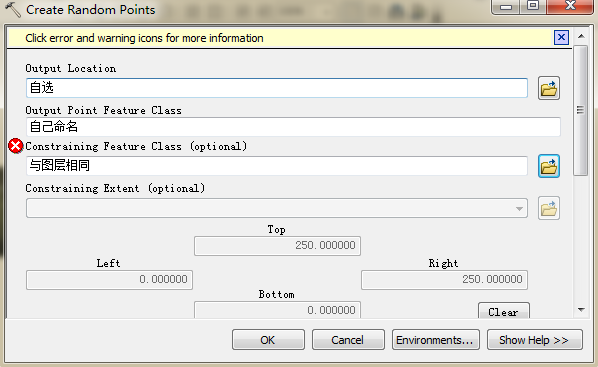Image resolution: width=598 pixels, height=367 pixels.
Task: Open the browse icon for Constraining Extent
Action: coord(549,208)
